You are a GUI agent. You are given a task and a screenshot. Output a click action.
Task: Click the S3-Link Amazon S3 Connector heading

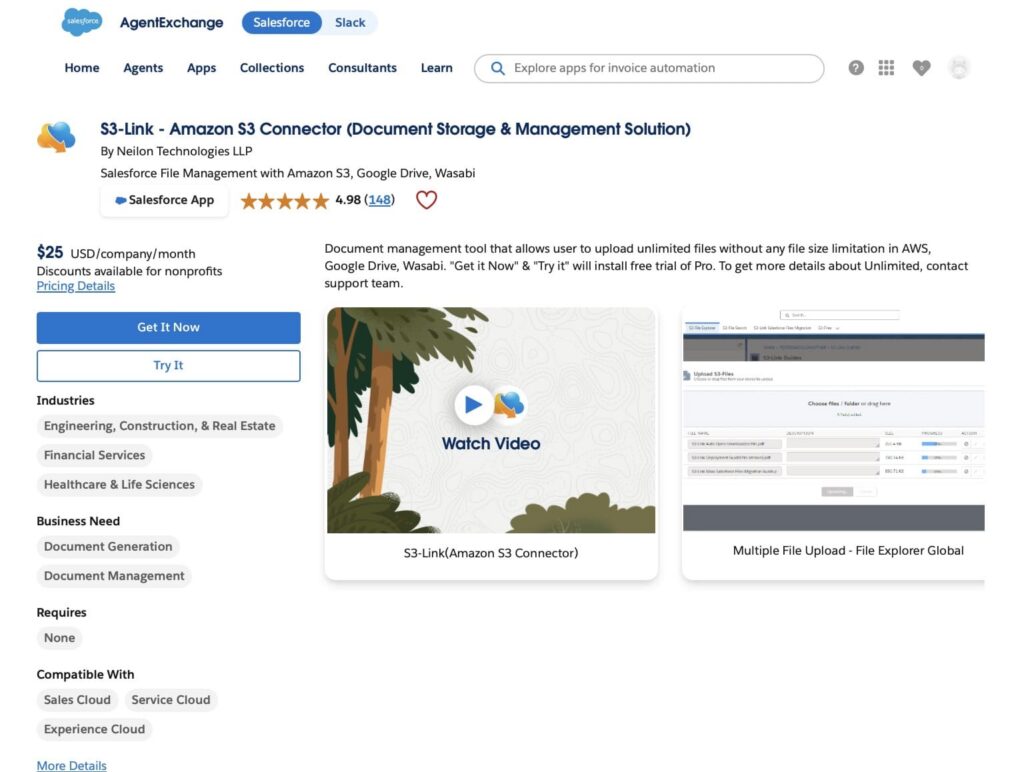[395, 129]
